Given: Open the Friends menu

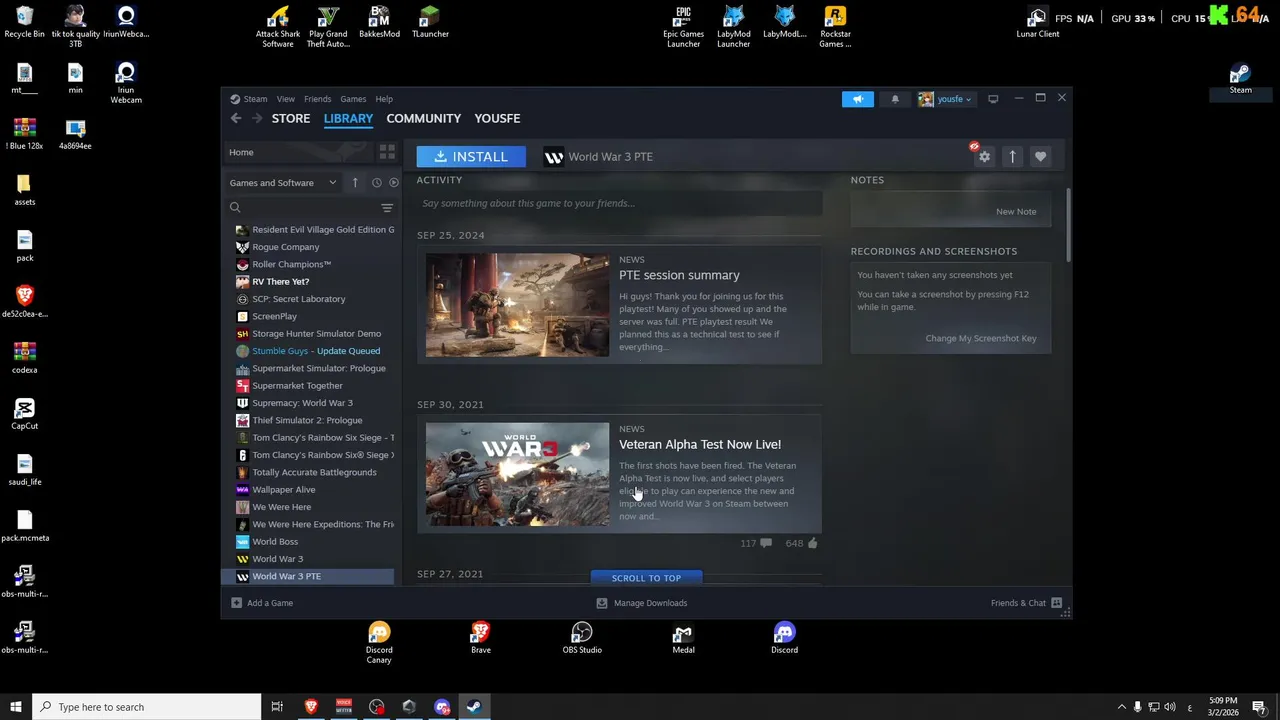Looking at the screenshot, I should pos(317,99).
